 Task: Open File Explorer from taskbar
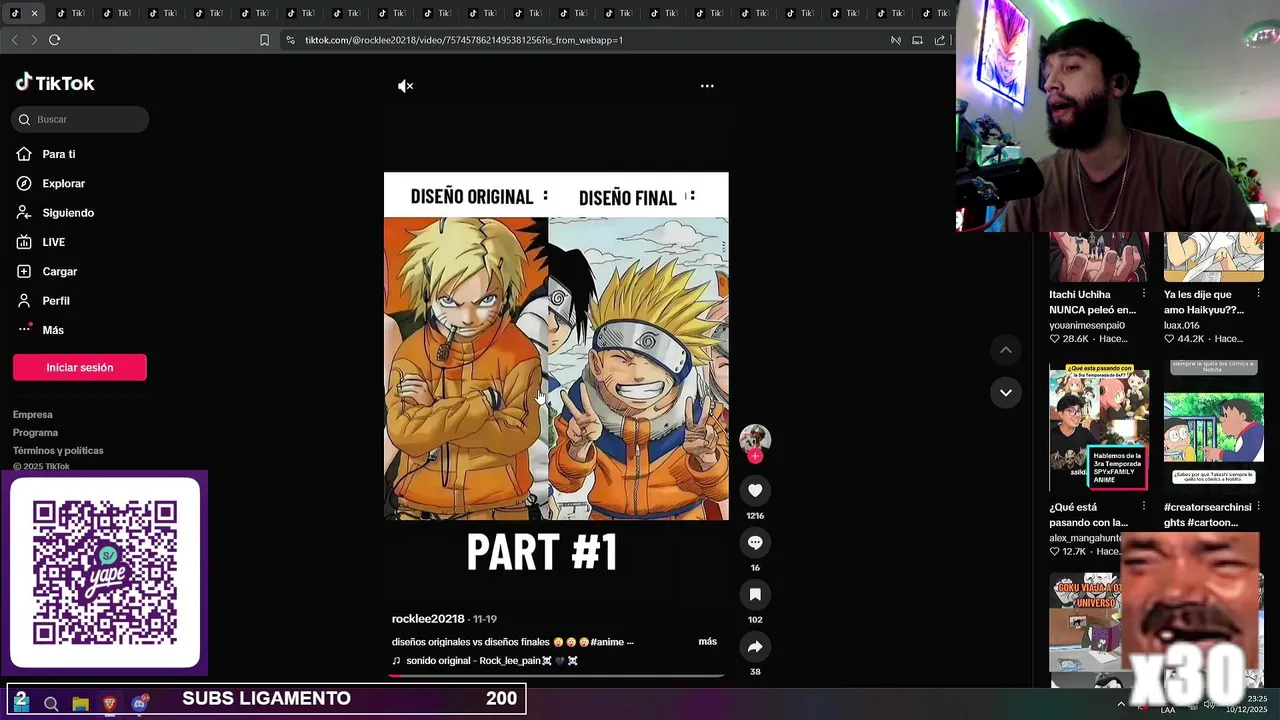coord(80,703)
